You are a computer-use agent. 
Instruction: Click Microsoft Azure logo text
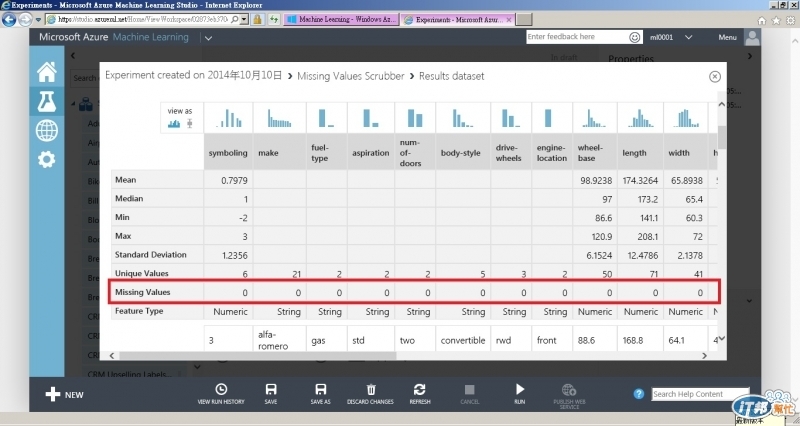click(73, 37)
